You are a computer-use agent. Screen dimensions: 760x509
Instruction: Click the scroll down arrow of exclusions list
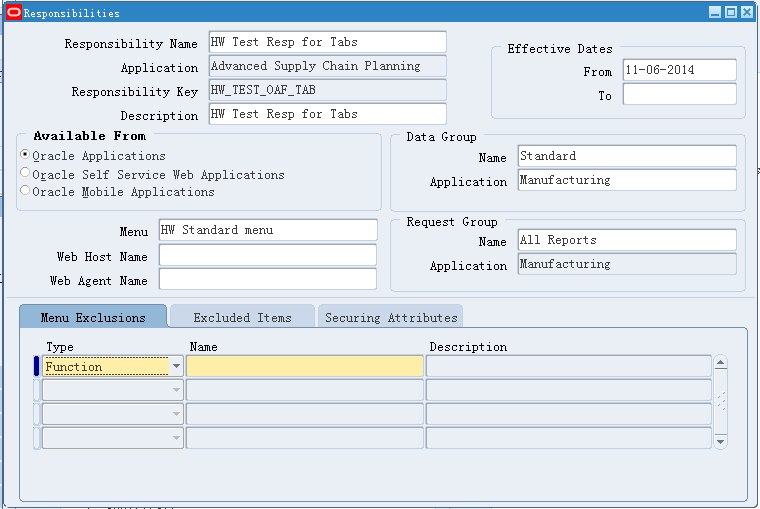click(721, 442)
